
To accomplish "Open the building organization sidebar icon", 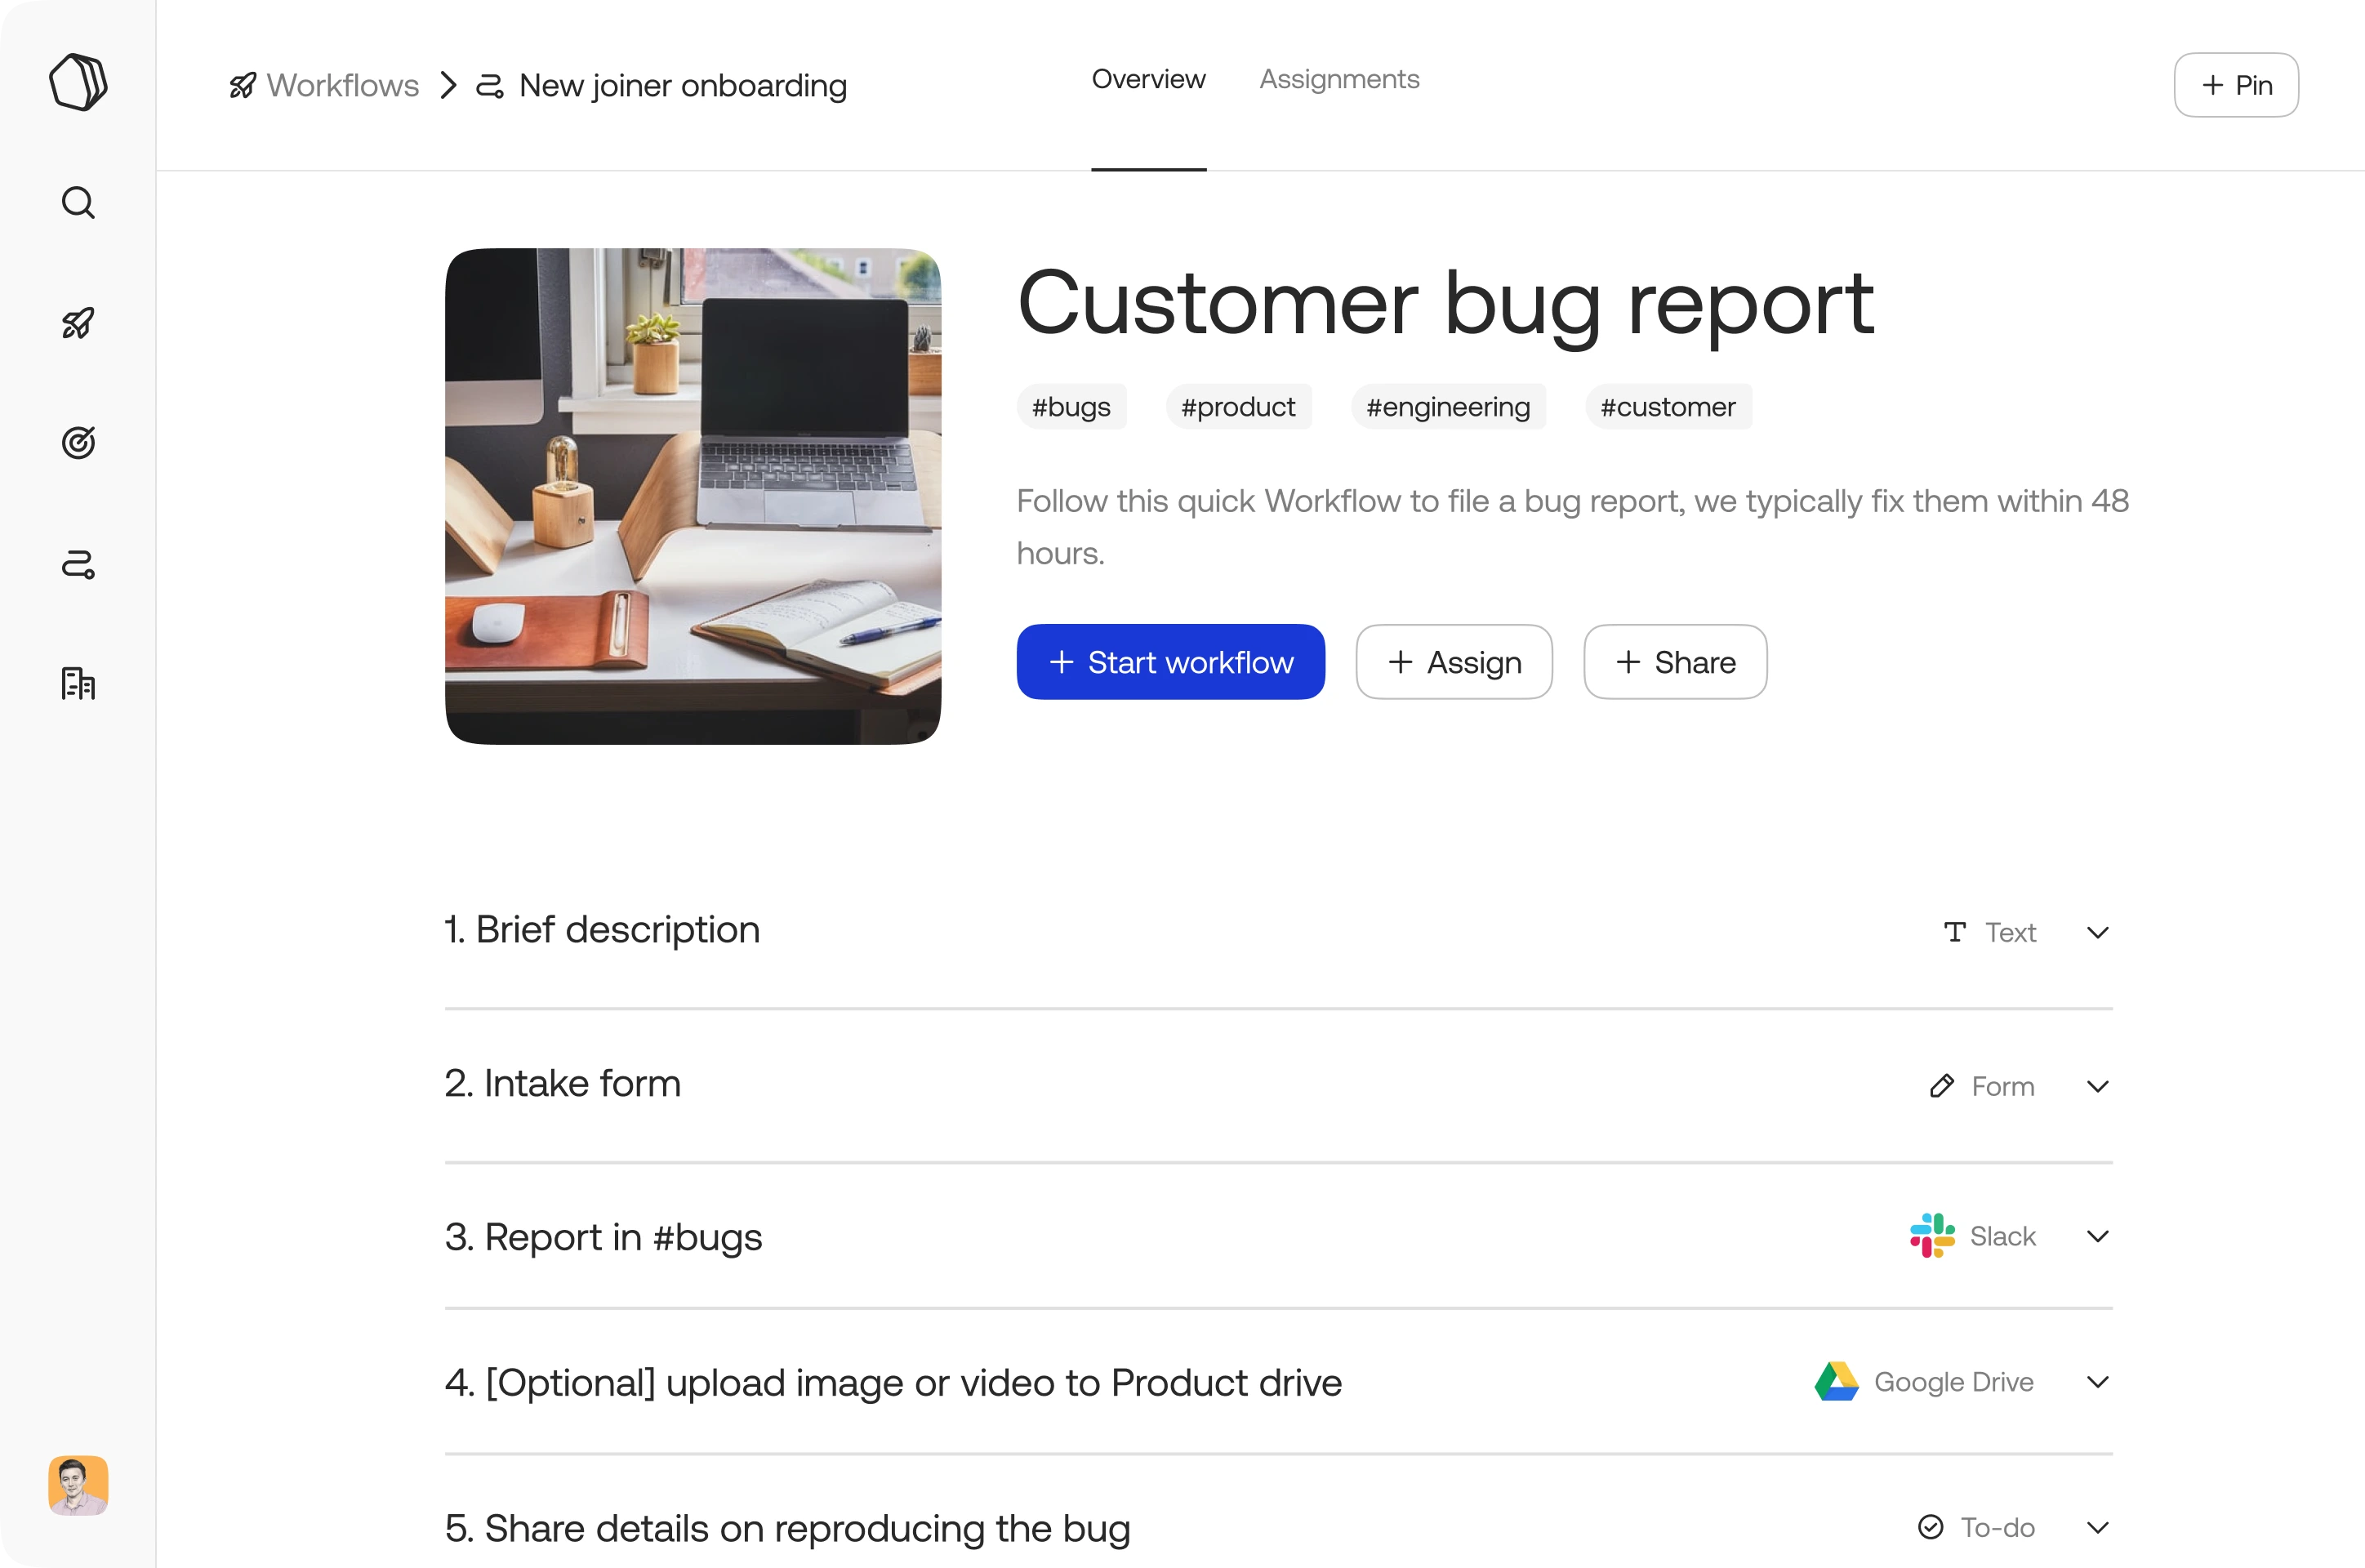I will pyautogui.click(x=78, y=684).
